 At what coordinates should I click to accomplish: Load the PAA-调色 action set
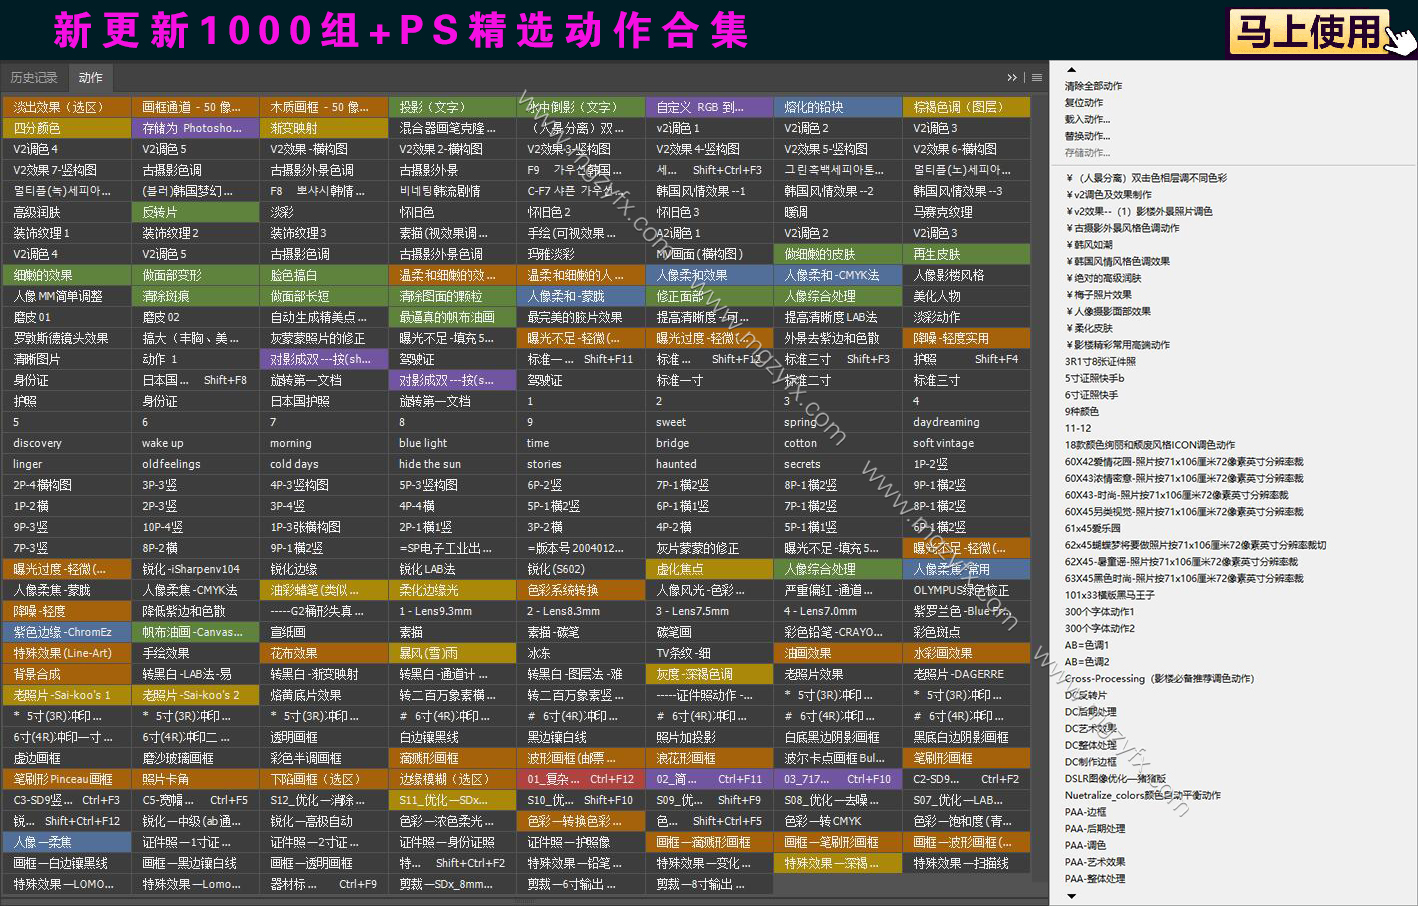(x=1086, y=846)
